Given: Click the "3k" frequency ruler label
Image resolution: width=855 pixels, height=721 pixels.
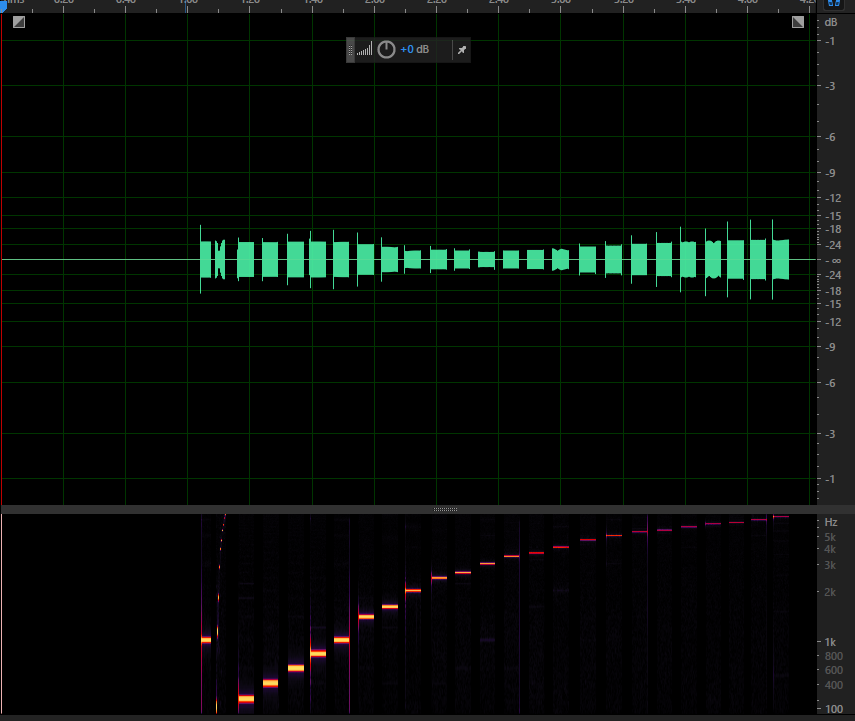Looking at the screenshot, I should (830, 565).
